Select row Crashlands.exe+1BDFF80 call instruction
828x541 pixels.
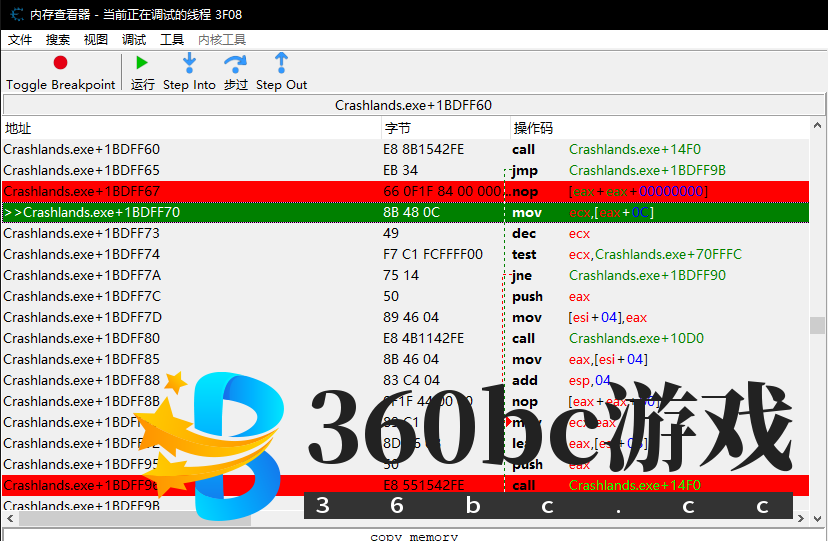[406, 338]
